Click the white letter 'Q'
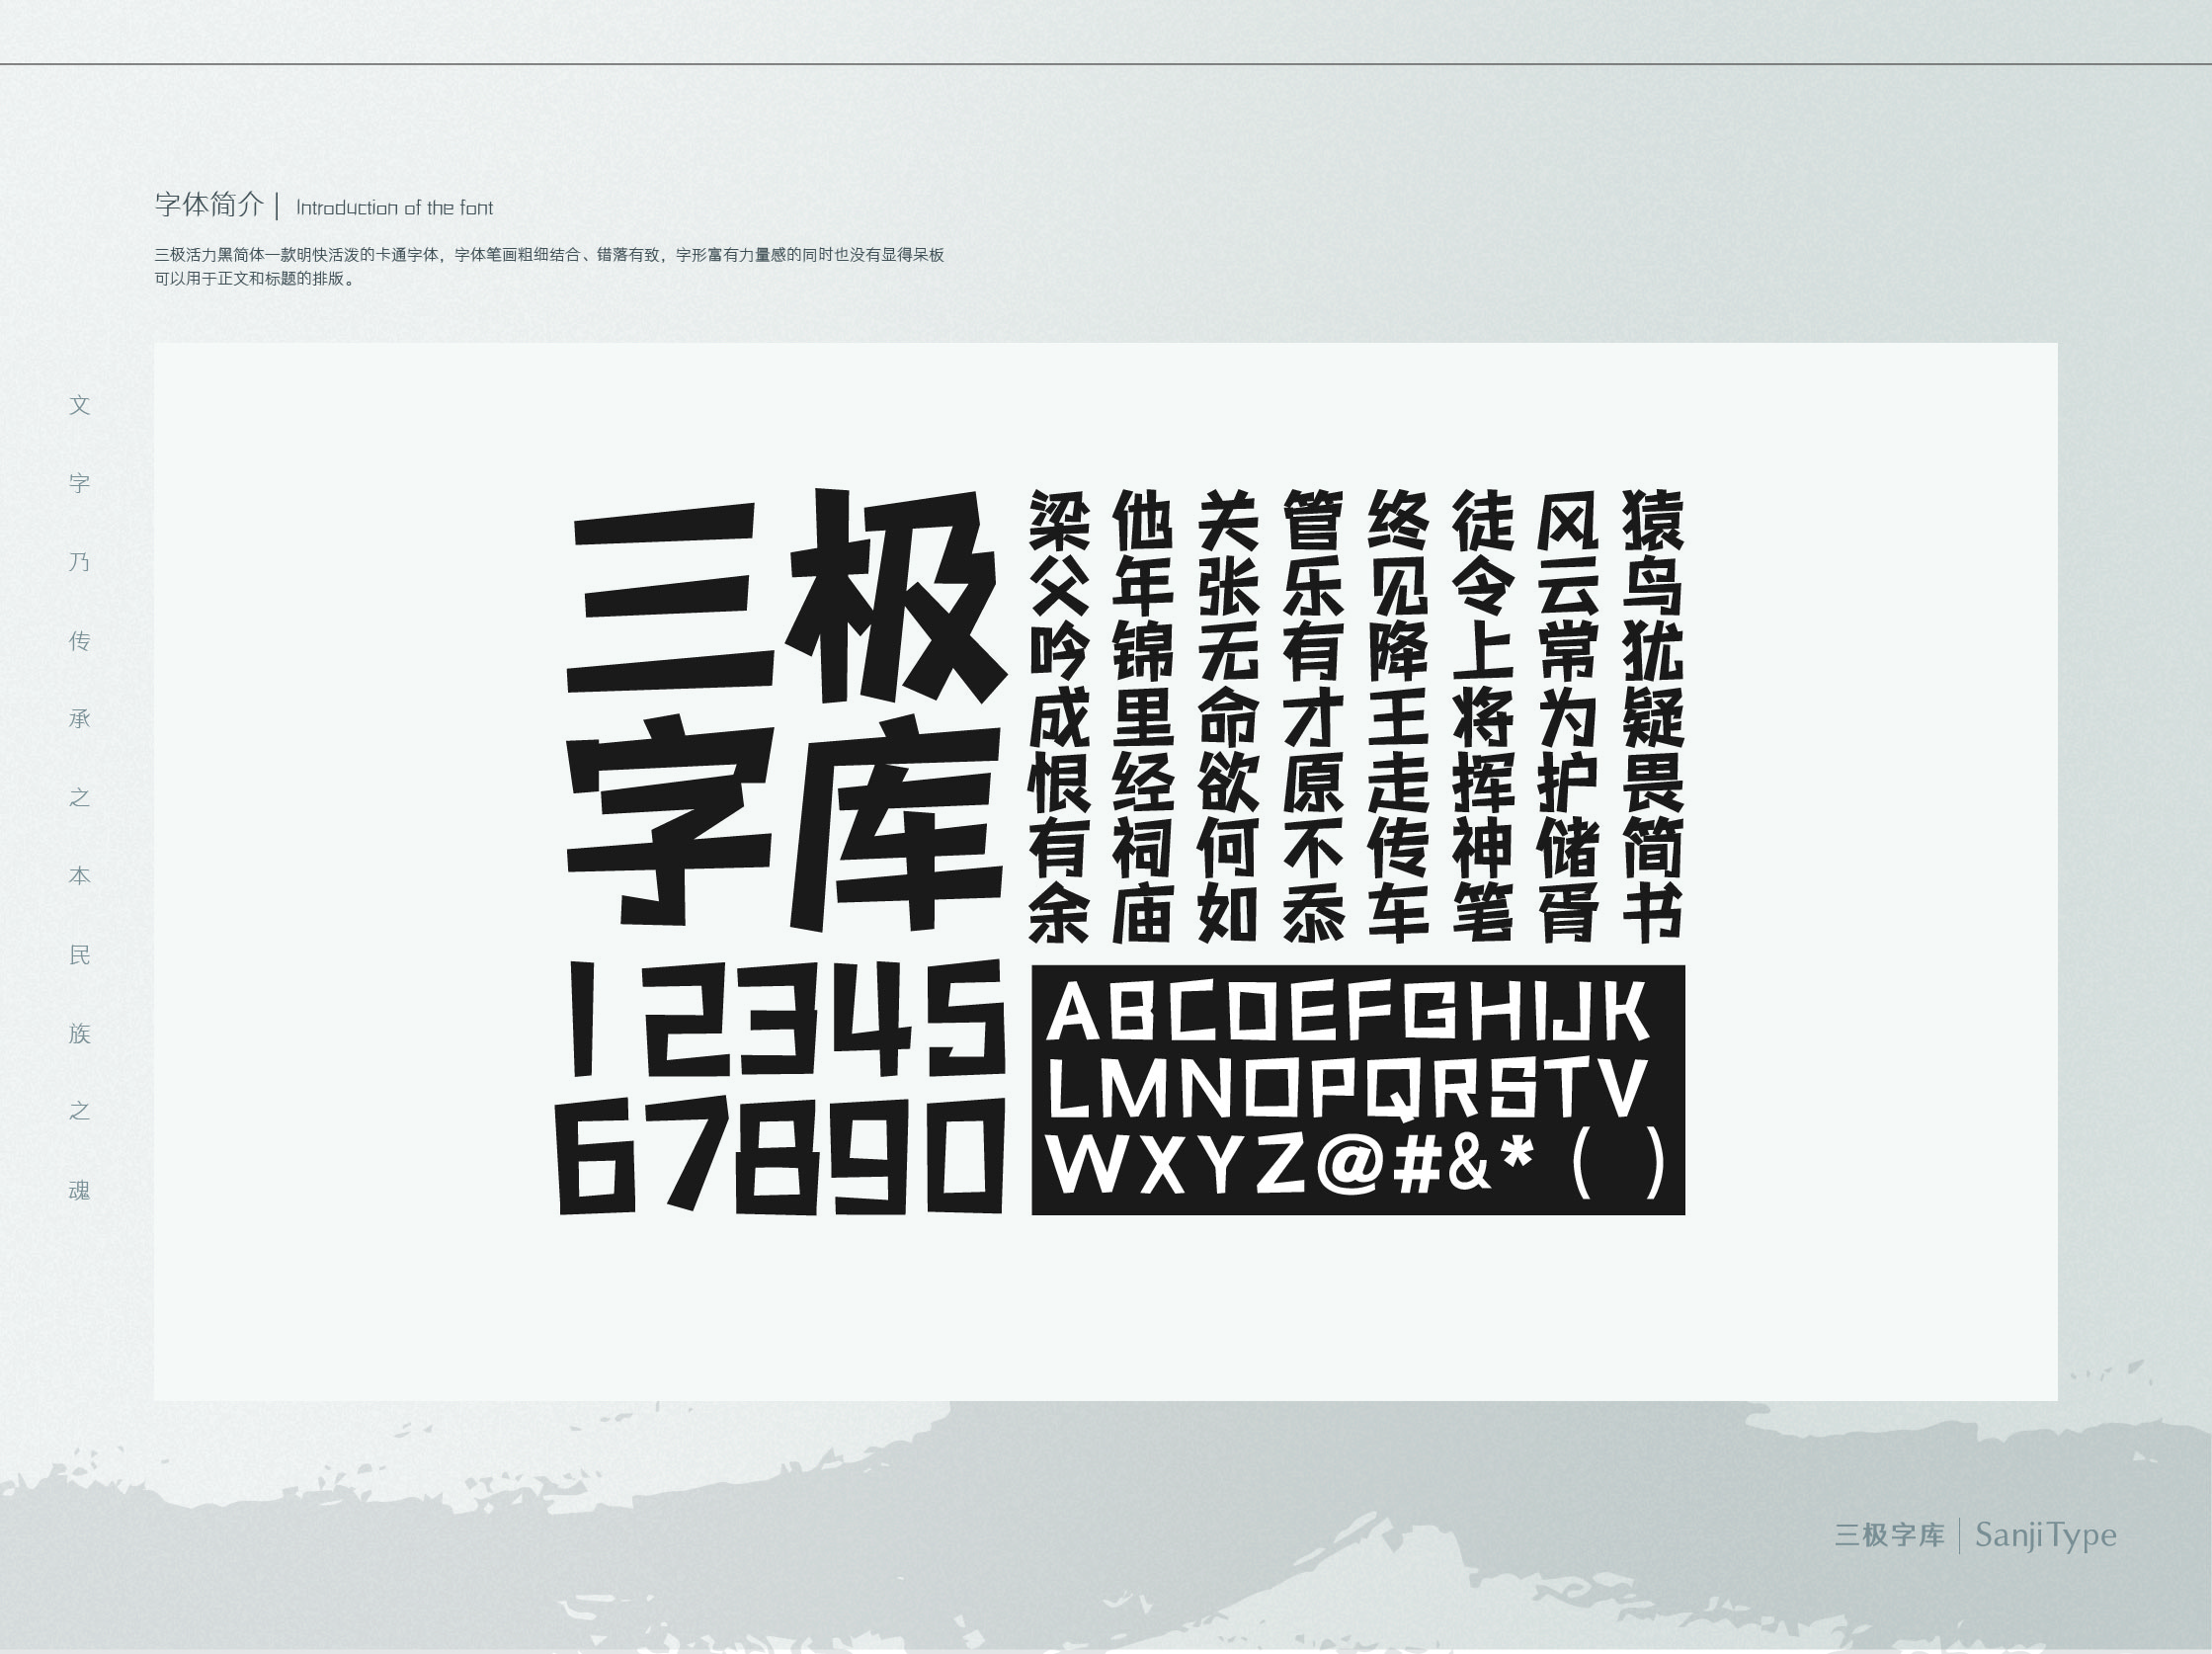This screenshot has width=2212, height=1654. tap(1392, 1087)
